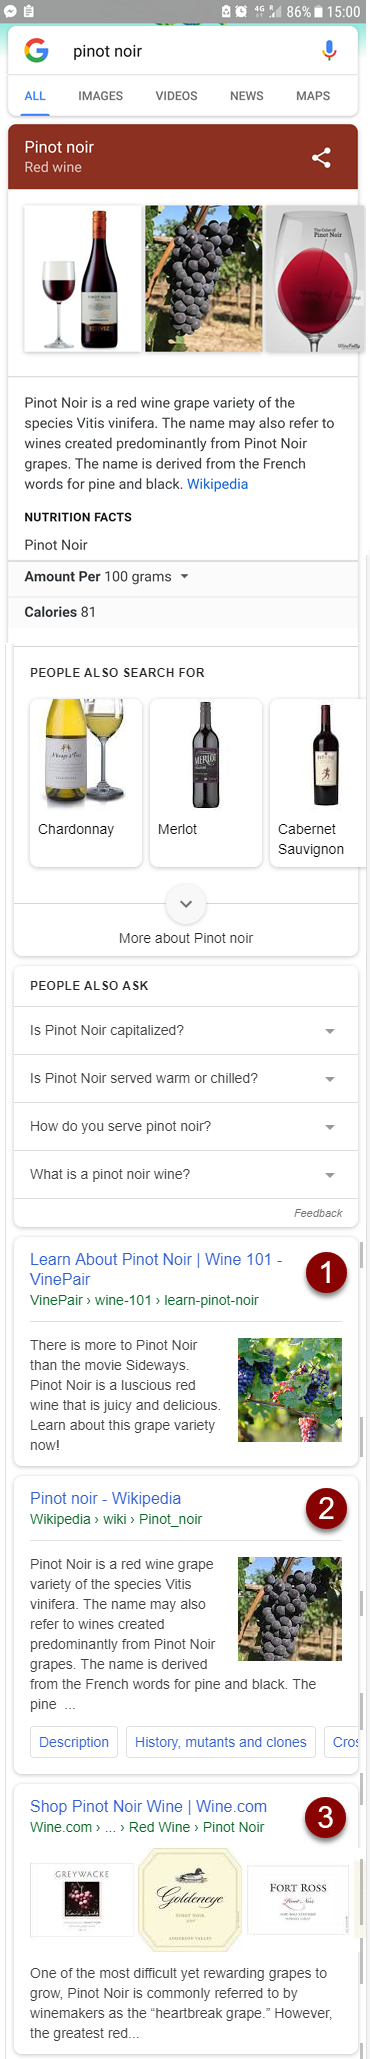This screenshot has width=370, height=2059.
Task: Expand 'Is Pinot Noir capitalized?' question
Action: (186, 1031)
